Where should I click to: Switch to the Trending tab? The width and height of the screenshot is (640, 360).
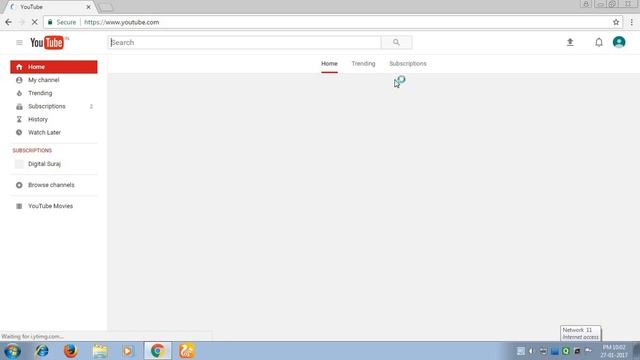pyautogui.click(x=363, y=64)
